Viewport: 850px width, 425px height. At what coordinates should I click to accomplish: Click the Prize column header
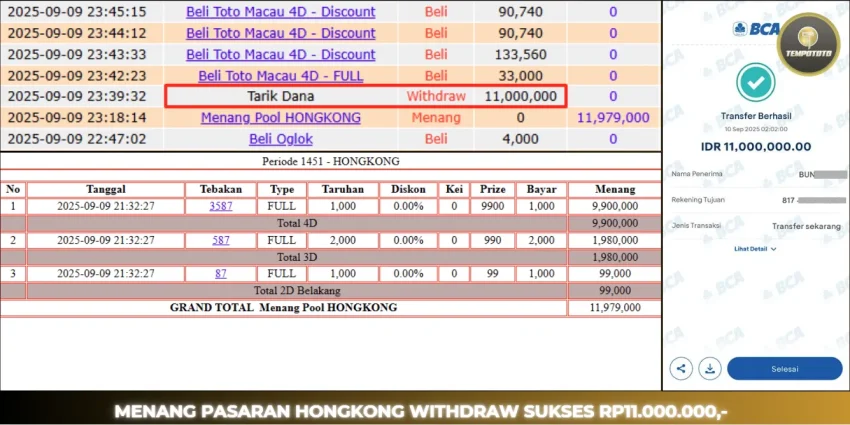pyautogui.click(x=492, y=189)
